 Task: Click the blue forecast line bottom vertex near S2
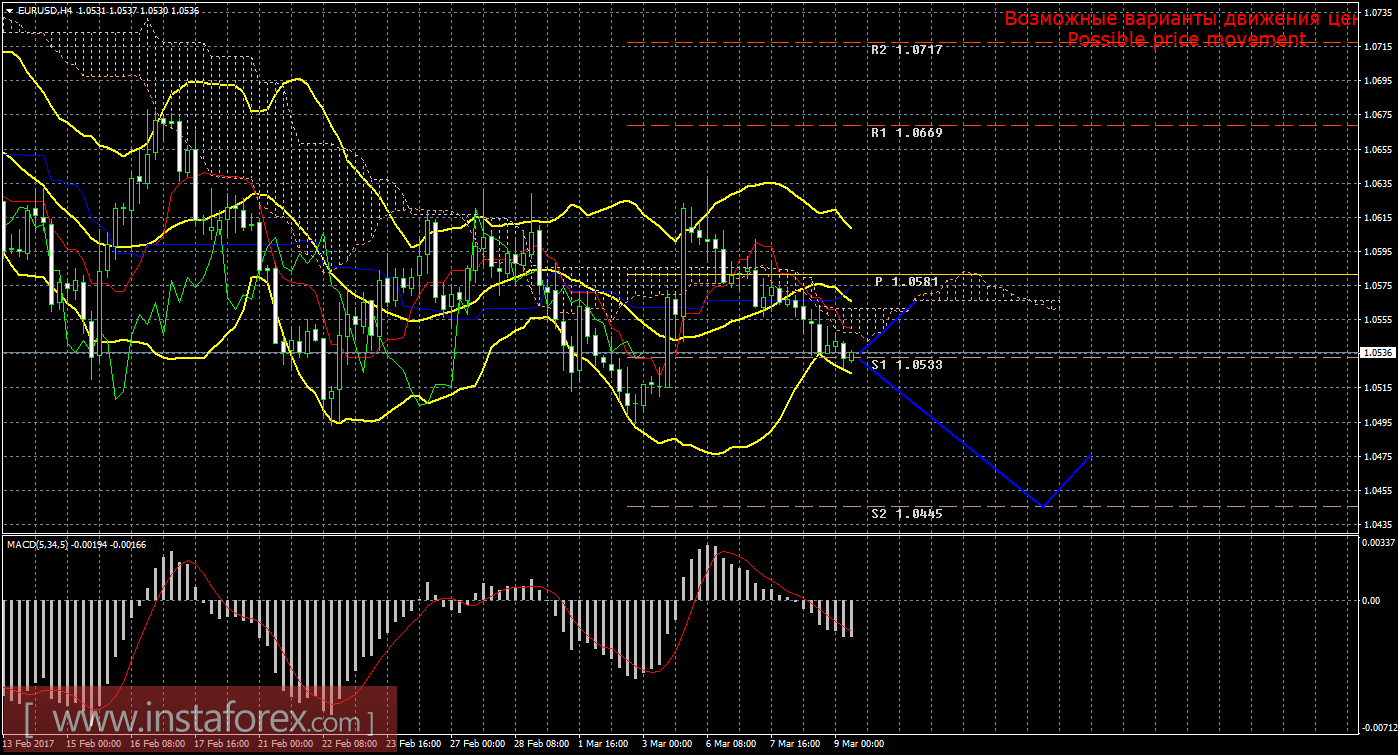click(x=1043, y=506)
